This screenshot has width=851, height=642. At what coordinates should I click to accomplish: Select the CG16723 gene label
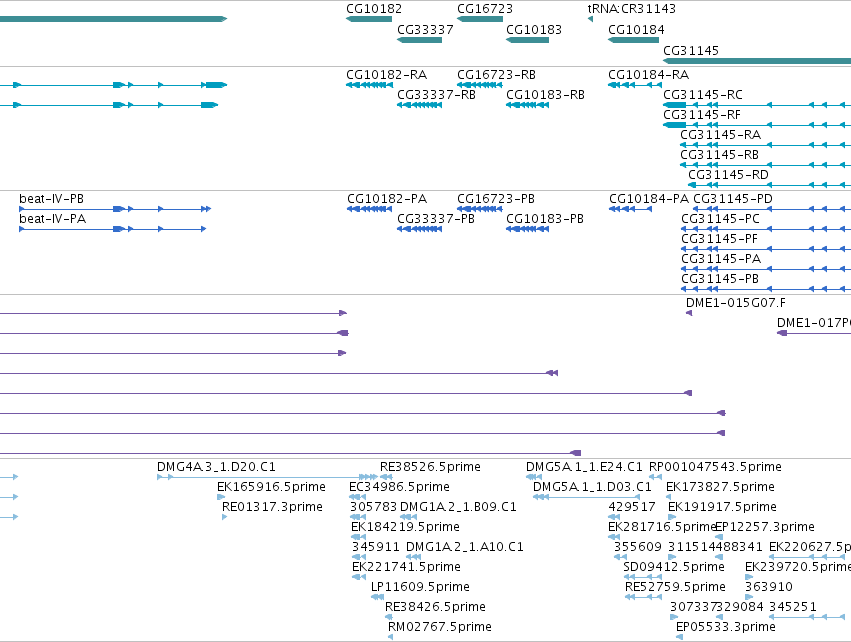485,9
